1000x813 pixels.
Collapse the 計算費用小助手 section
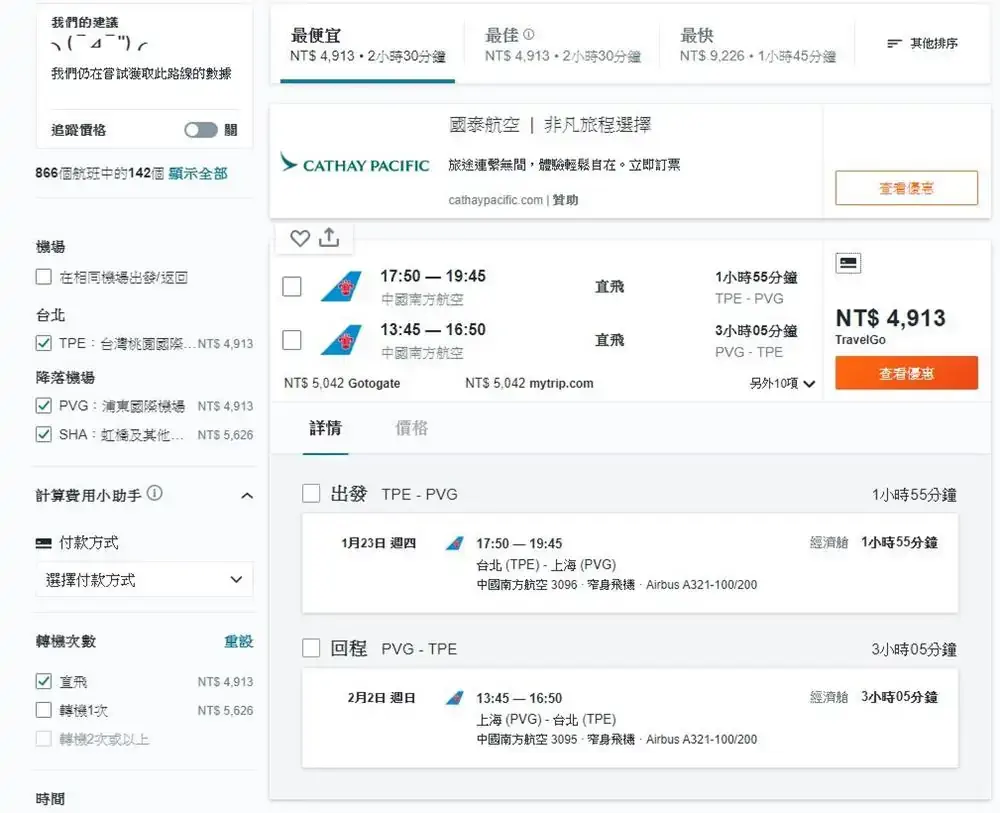point(247,495)
